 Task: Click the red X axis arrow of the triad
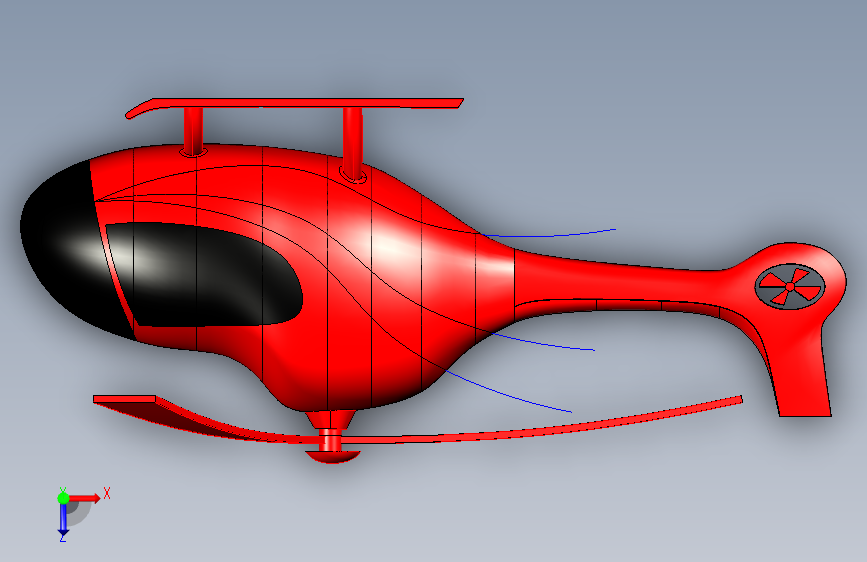[x=86, y=498]
